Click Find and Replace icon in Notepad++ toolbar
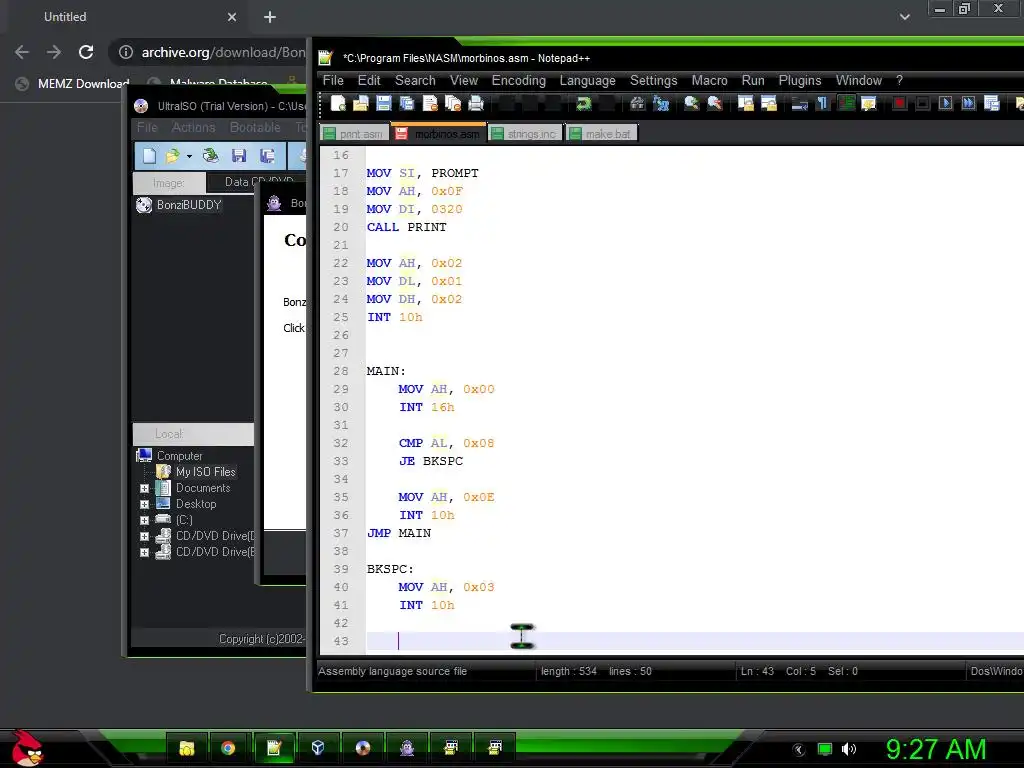Viewport: 1024px width, 768px height. [x=661, y=103]
